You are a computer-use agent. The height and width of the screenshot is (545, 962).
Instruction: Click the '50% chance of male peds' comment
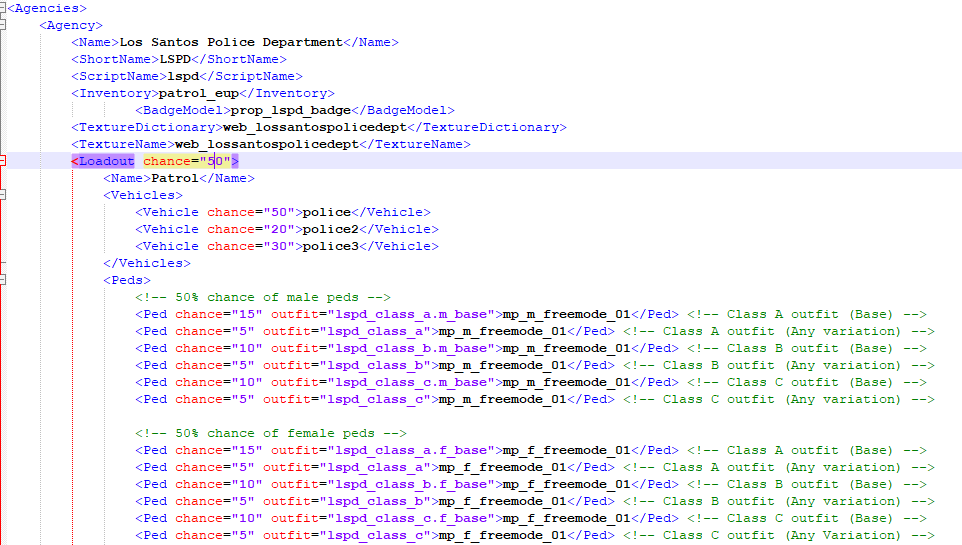coord(263,297)
